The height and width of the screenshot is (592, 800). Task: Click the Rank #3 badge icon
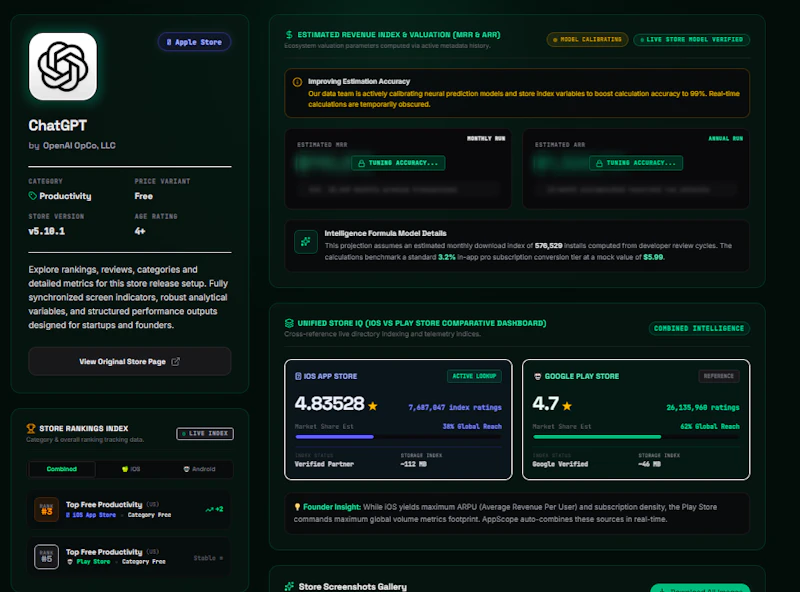tap(46, 509)
